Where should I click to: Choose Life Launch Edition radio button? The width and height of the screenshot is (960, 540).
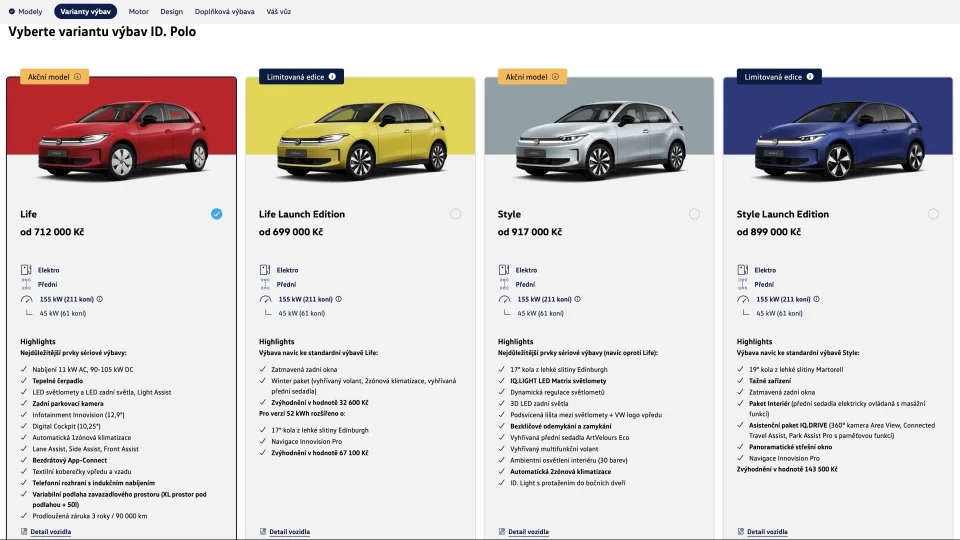[456, 214]
